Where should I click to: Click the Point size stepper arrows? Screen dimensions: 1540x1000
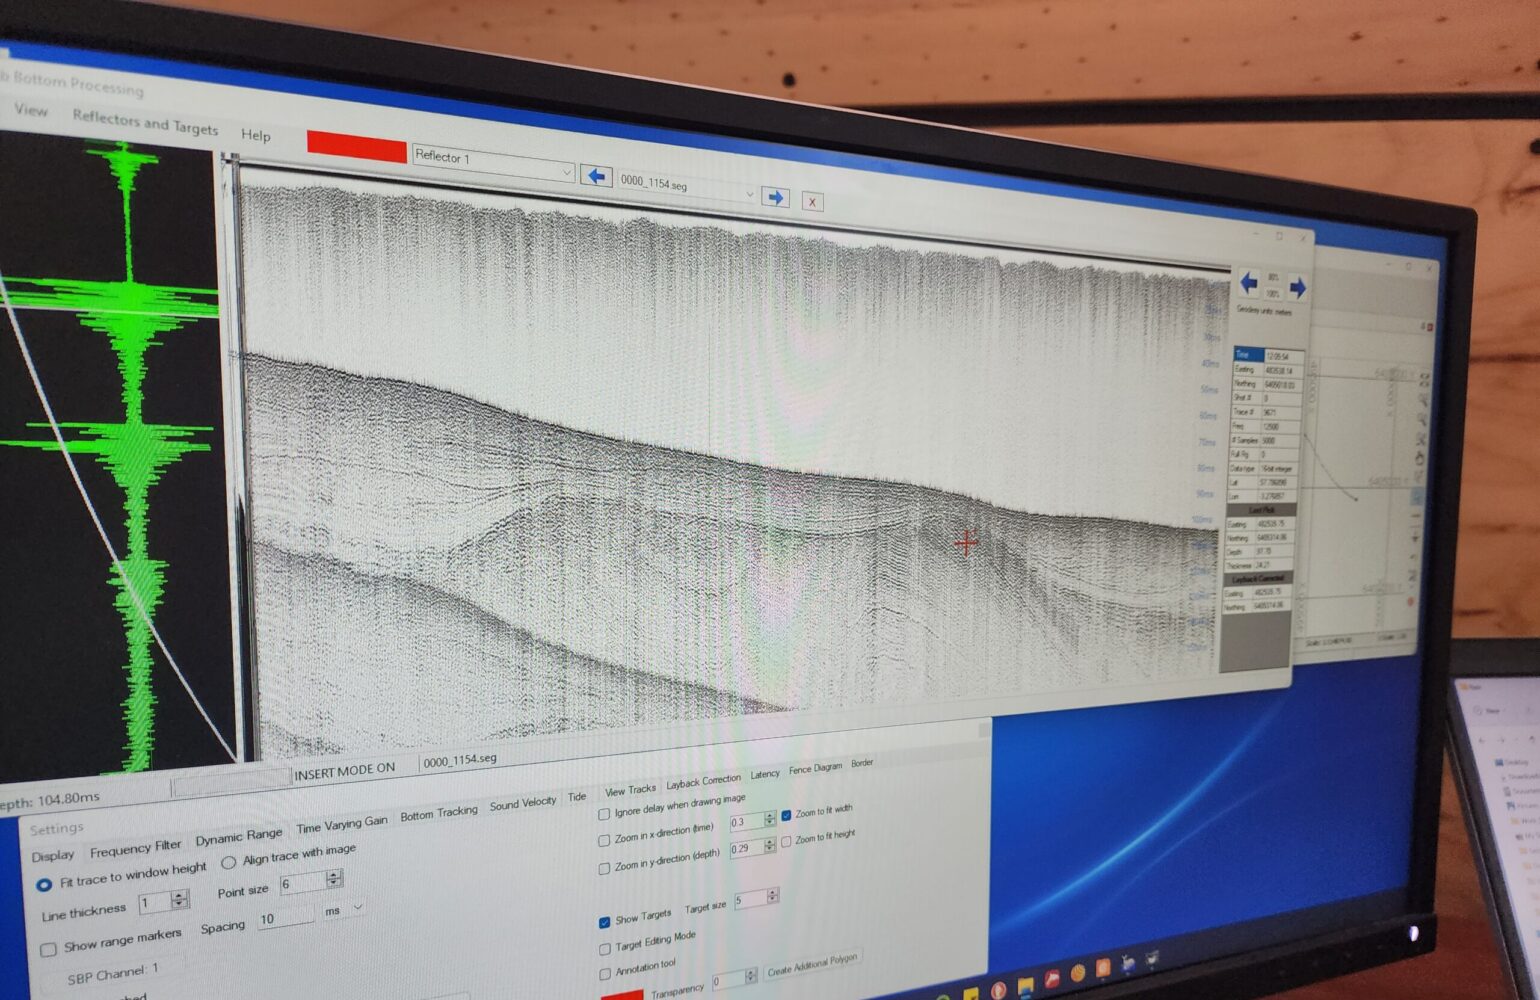click(x=335, y=879)
